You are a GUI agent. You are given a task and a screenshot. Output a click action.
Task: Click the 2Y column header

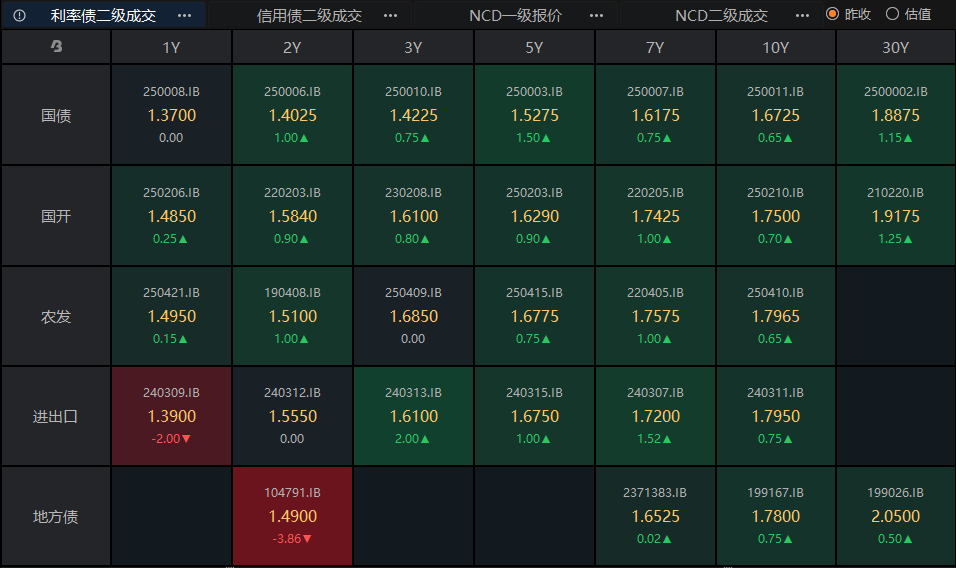292,47
